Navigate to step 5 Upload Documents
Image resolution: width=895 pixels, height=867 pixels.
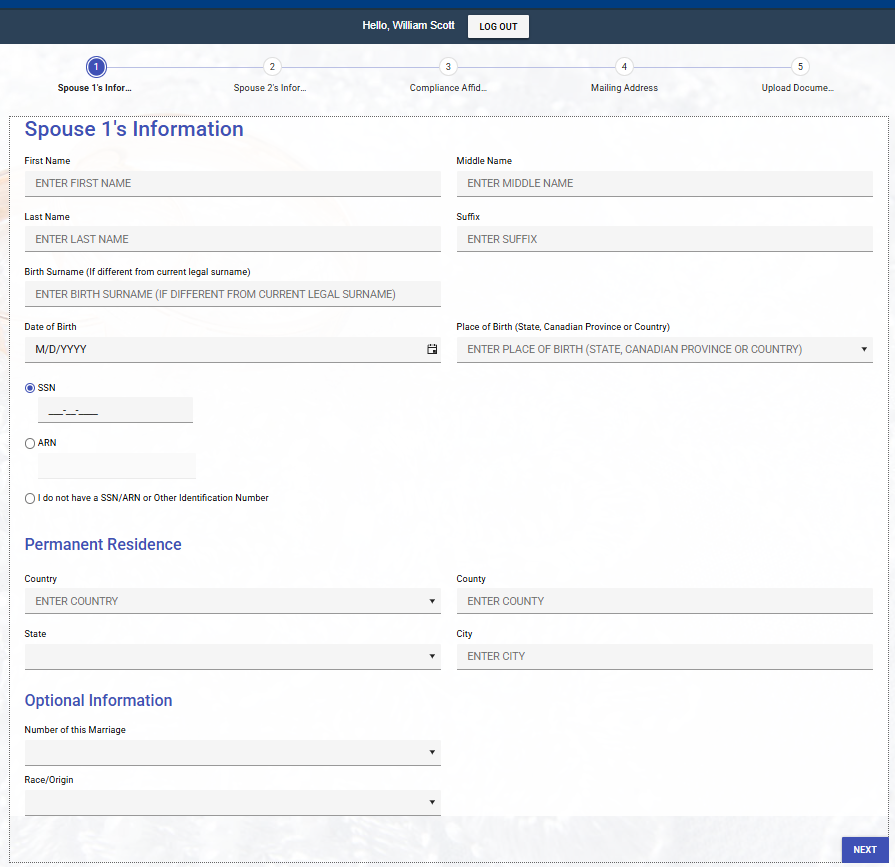[x=799, y=67]
